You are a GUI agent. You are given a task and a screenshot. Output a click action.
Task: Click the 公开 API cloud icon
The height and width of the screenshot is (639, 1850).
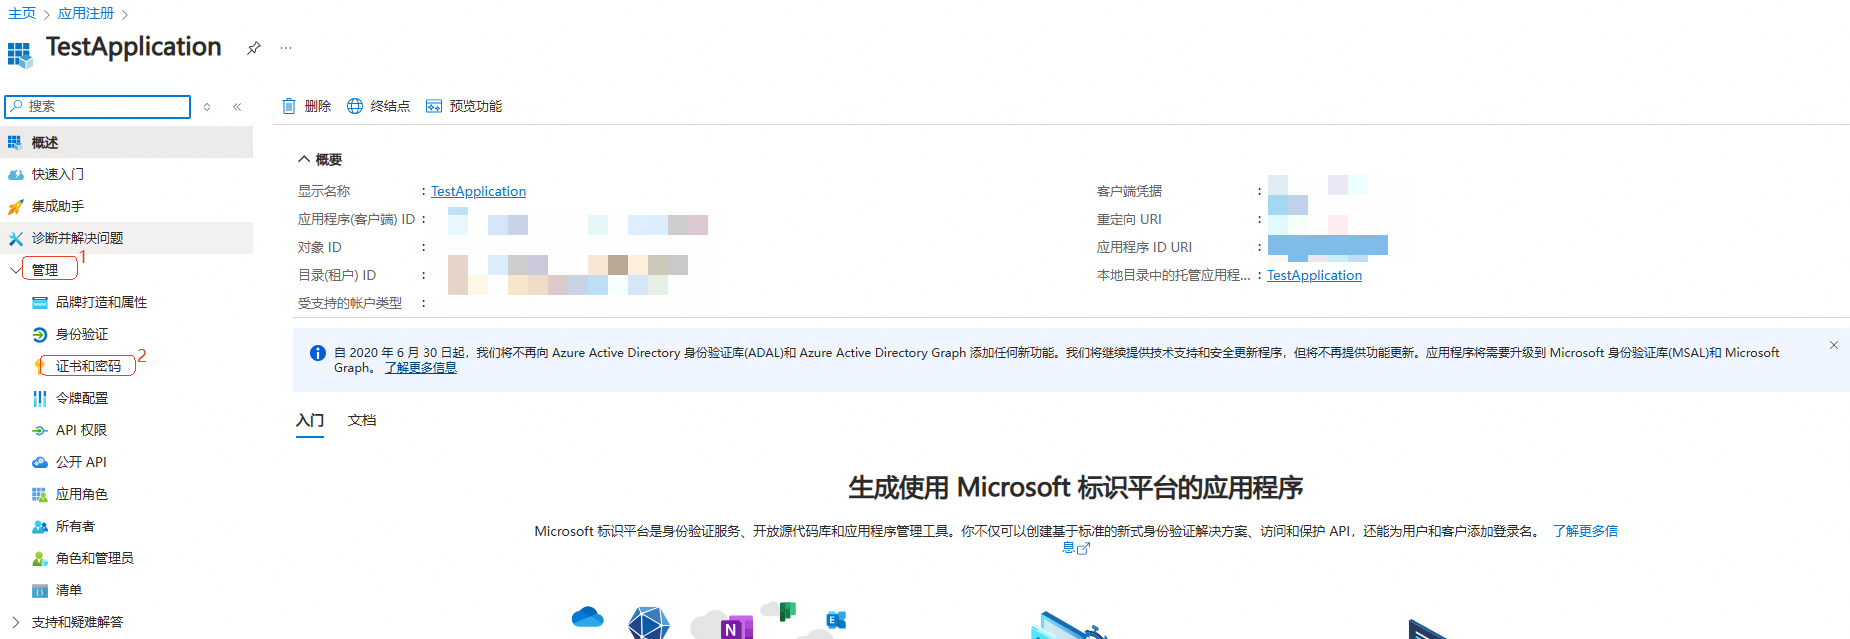[x=40, y=462]
